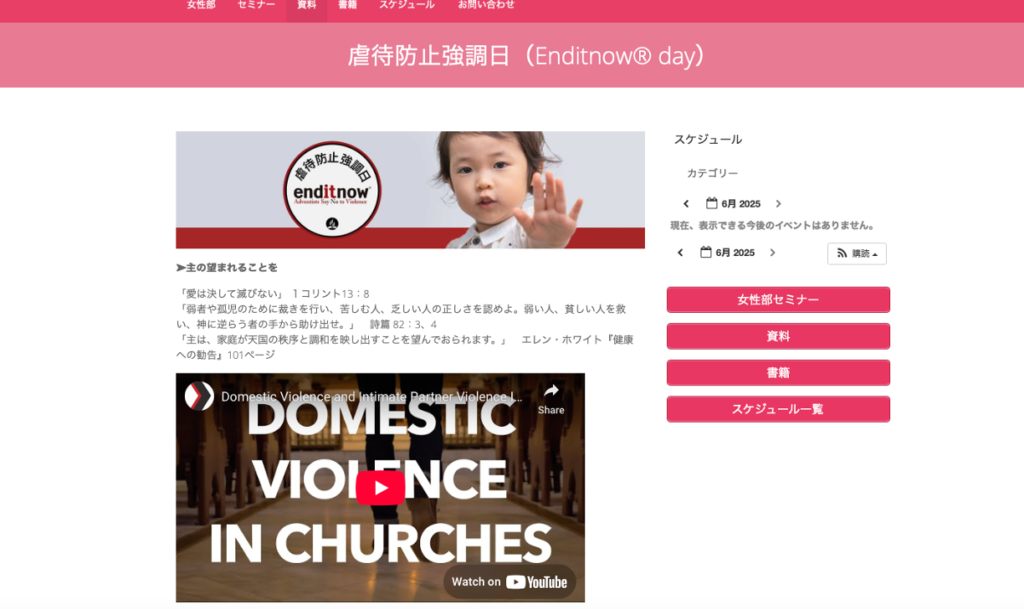1024x609 pixels.
Task: Open the スケジュール一覧 button
Action: click(x=778, y=409)
